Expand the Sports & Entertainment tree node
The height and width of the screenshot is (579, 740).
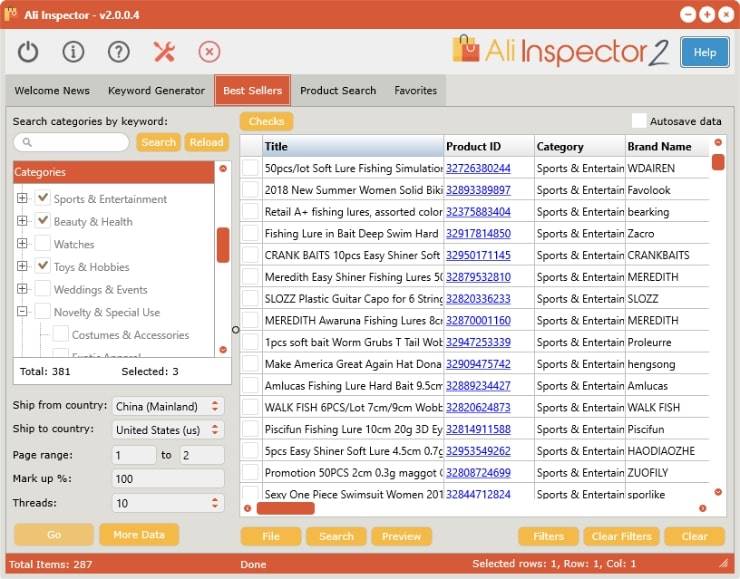pyautogui.click(x=22, y=198)
